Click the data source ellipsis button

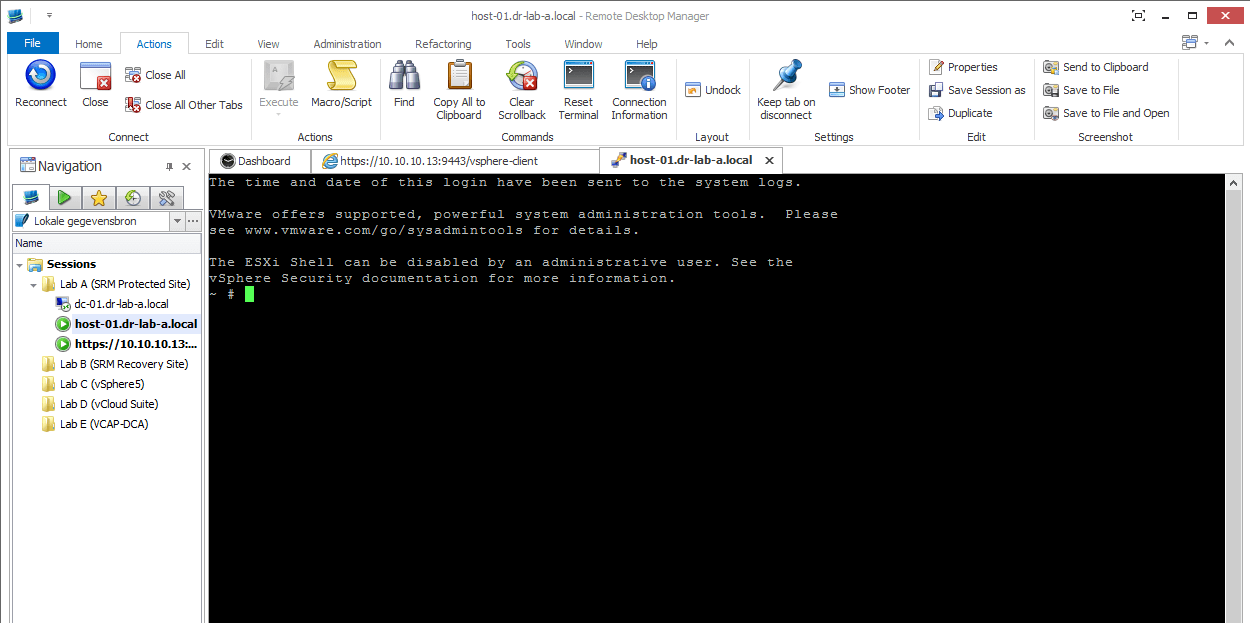pyautogui.click(x=193, y=221)
